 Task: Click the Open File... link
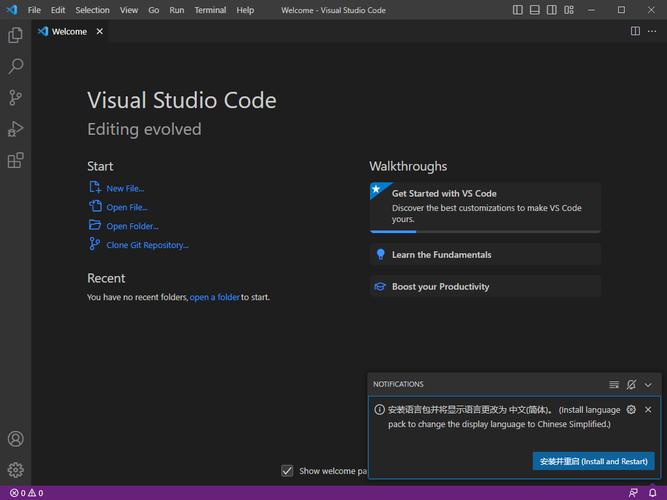coord(127,207)
